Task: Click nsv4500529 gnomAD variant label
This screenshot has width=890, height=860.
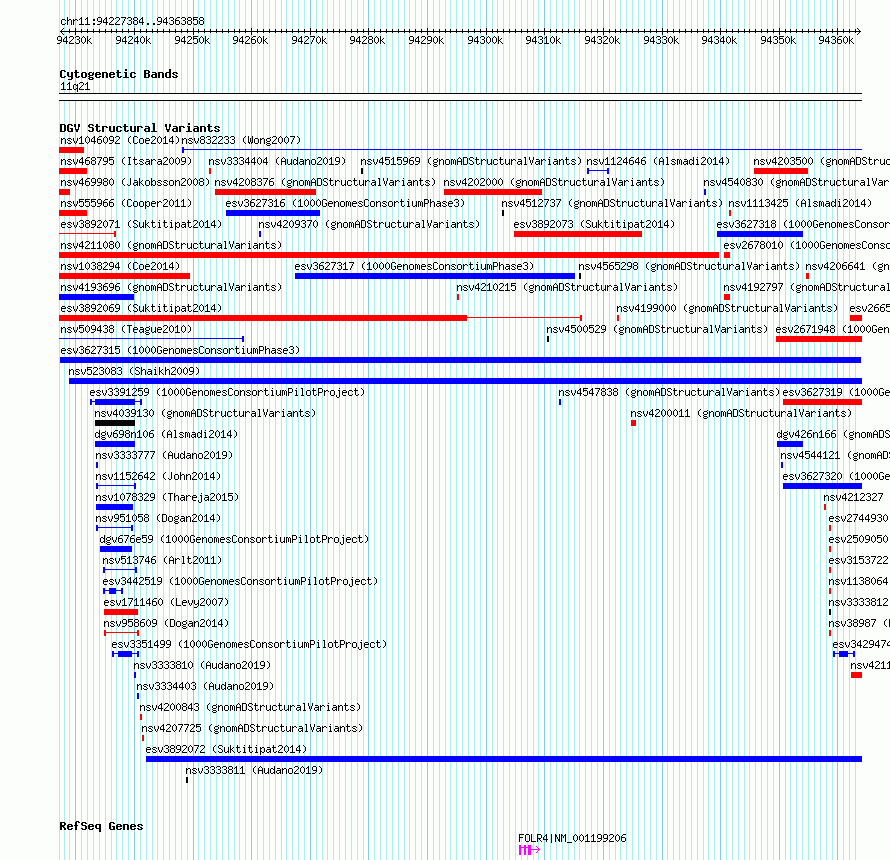Action: pos(657,329)
